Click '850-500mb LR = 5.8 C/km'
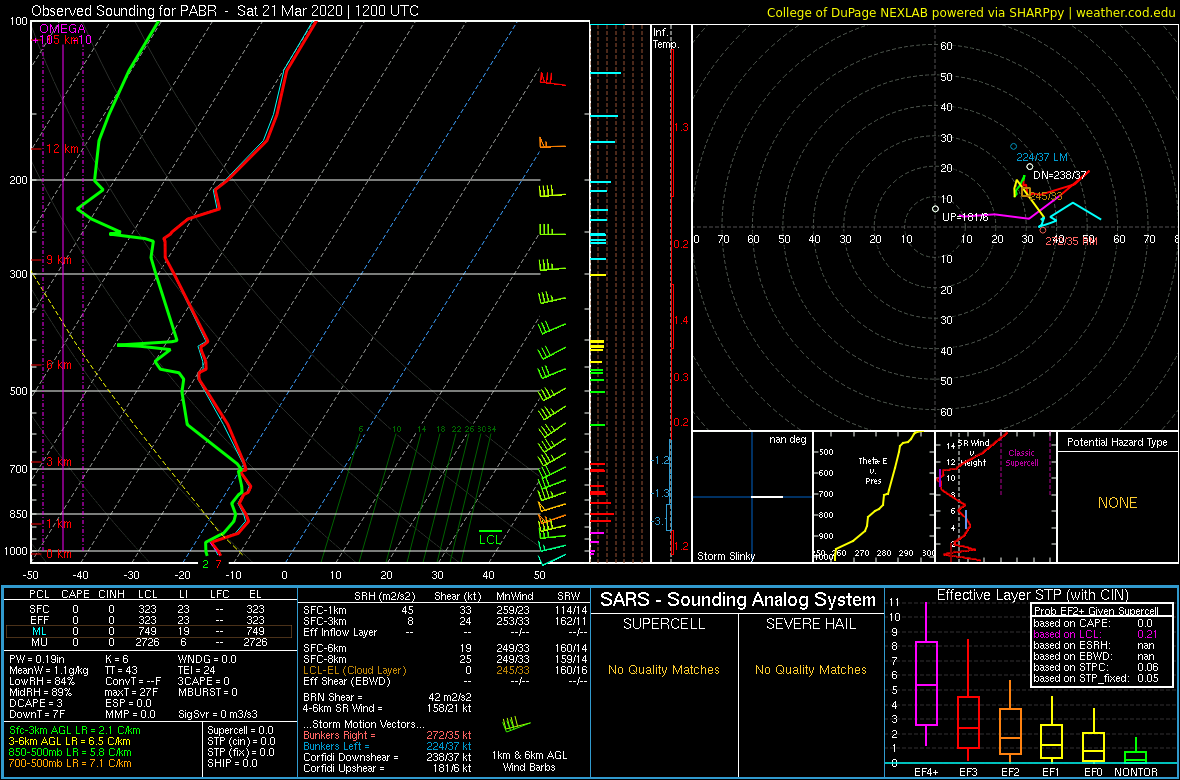This screenshot has width=1180, height=780. (70, 752)
